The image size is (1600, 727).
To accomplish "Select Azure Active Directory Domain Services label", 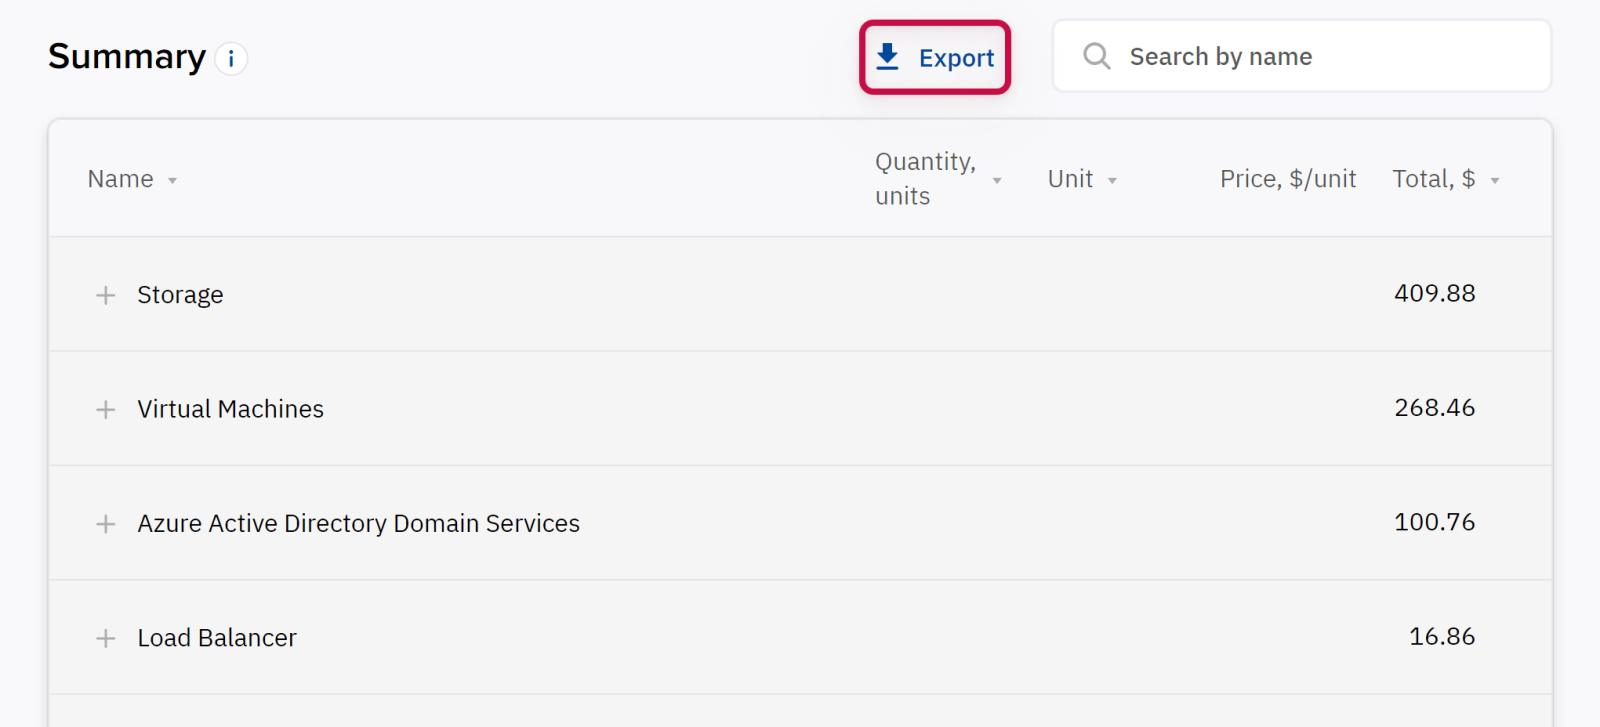I will click(358, 523).
